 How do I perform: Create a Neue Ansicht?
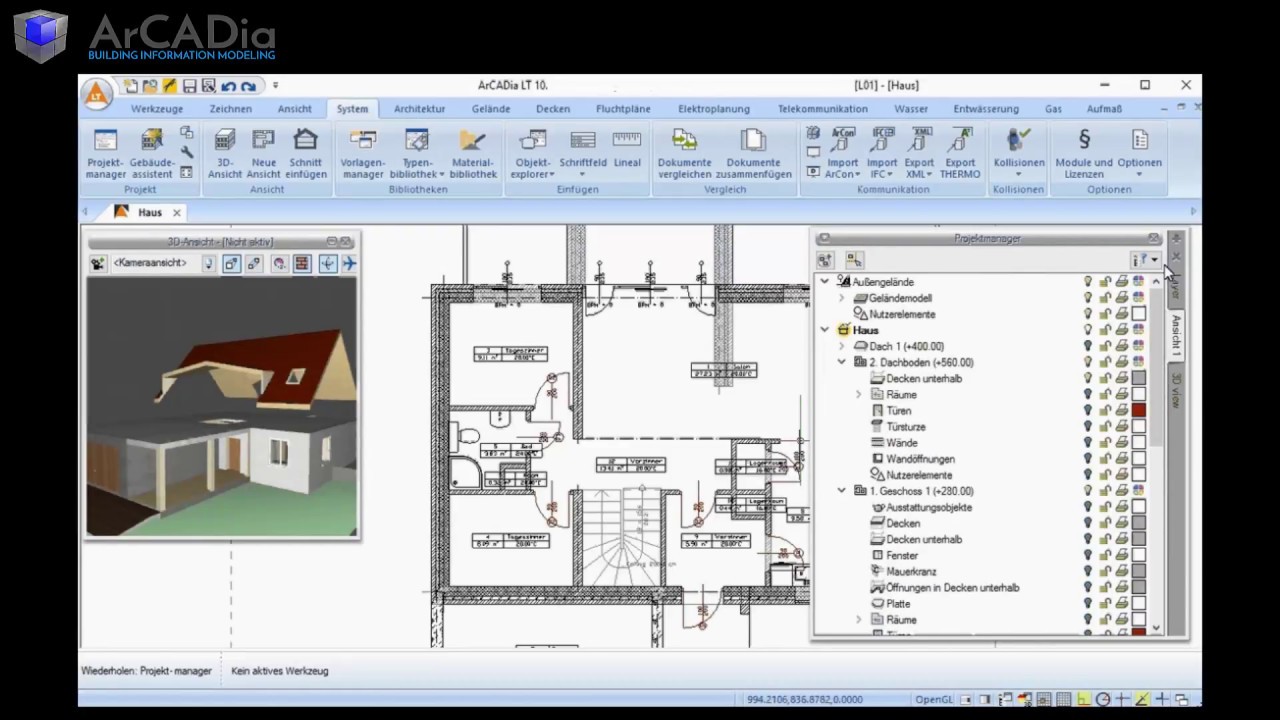point(263,152)
